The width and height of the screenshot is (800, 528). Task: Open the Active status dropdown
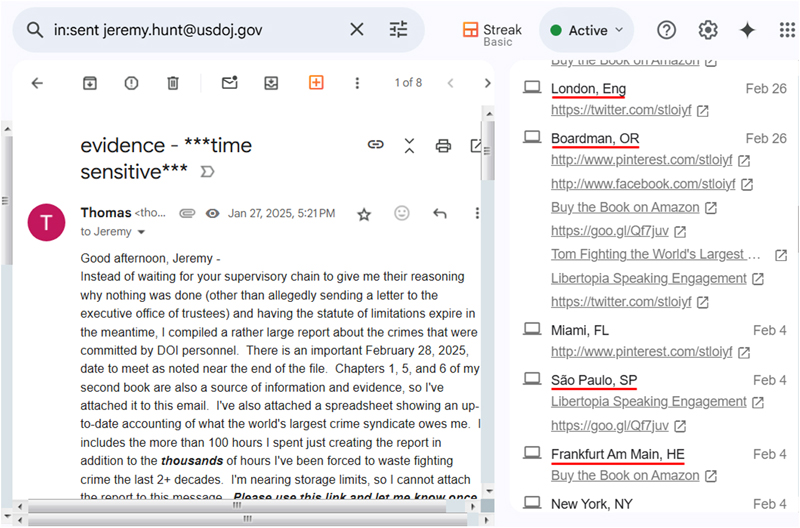586,30
